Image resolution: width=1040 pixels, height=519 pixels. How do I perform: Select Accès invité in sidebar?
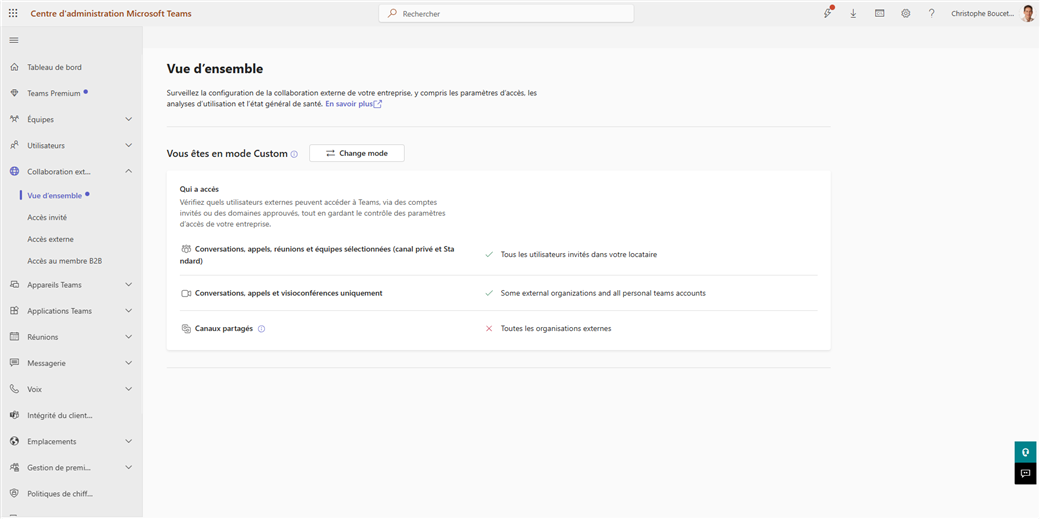(x=47, y=217)
